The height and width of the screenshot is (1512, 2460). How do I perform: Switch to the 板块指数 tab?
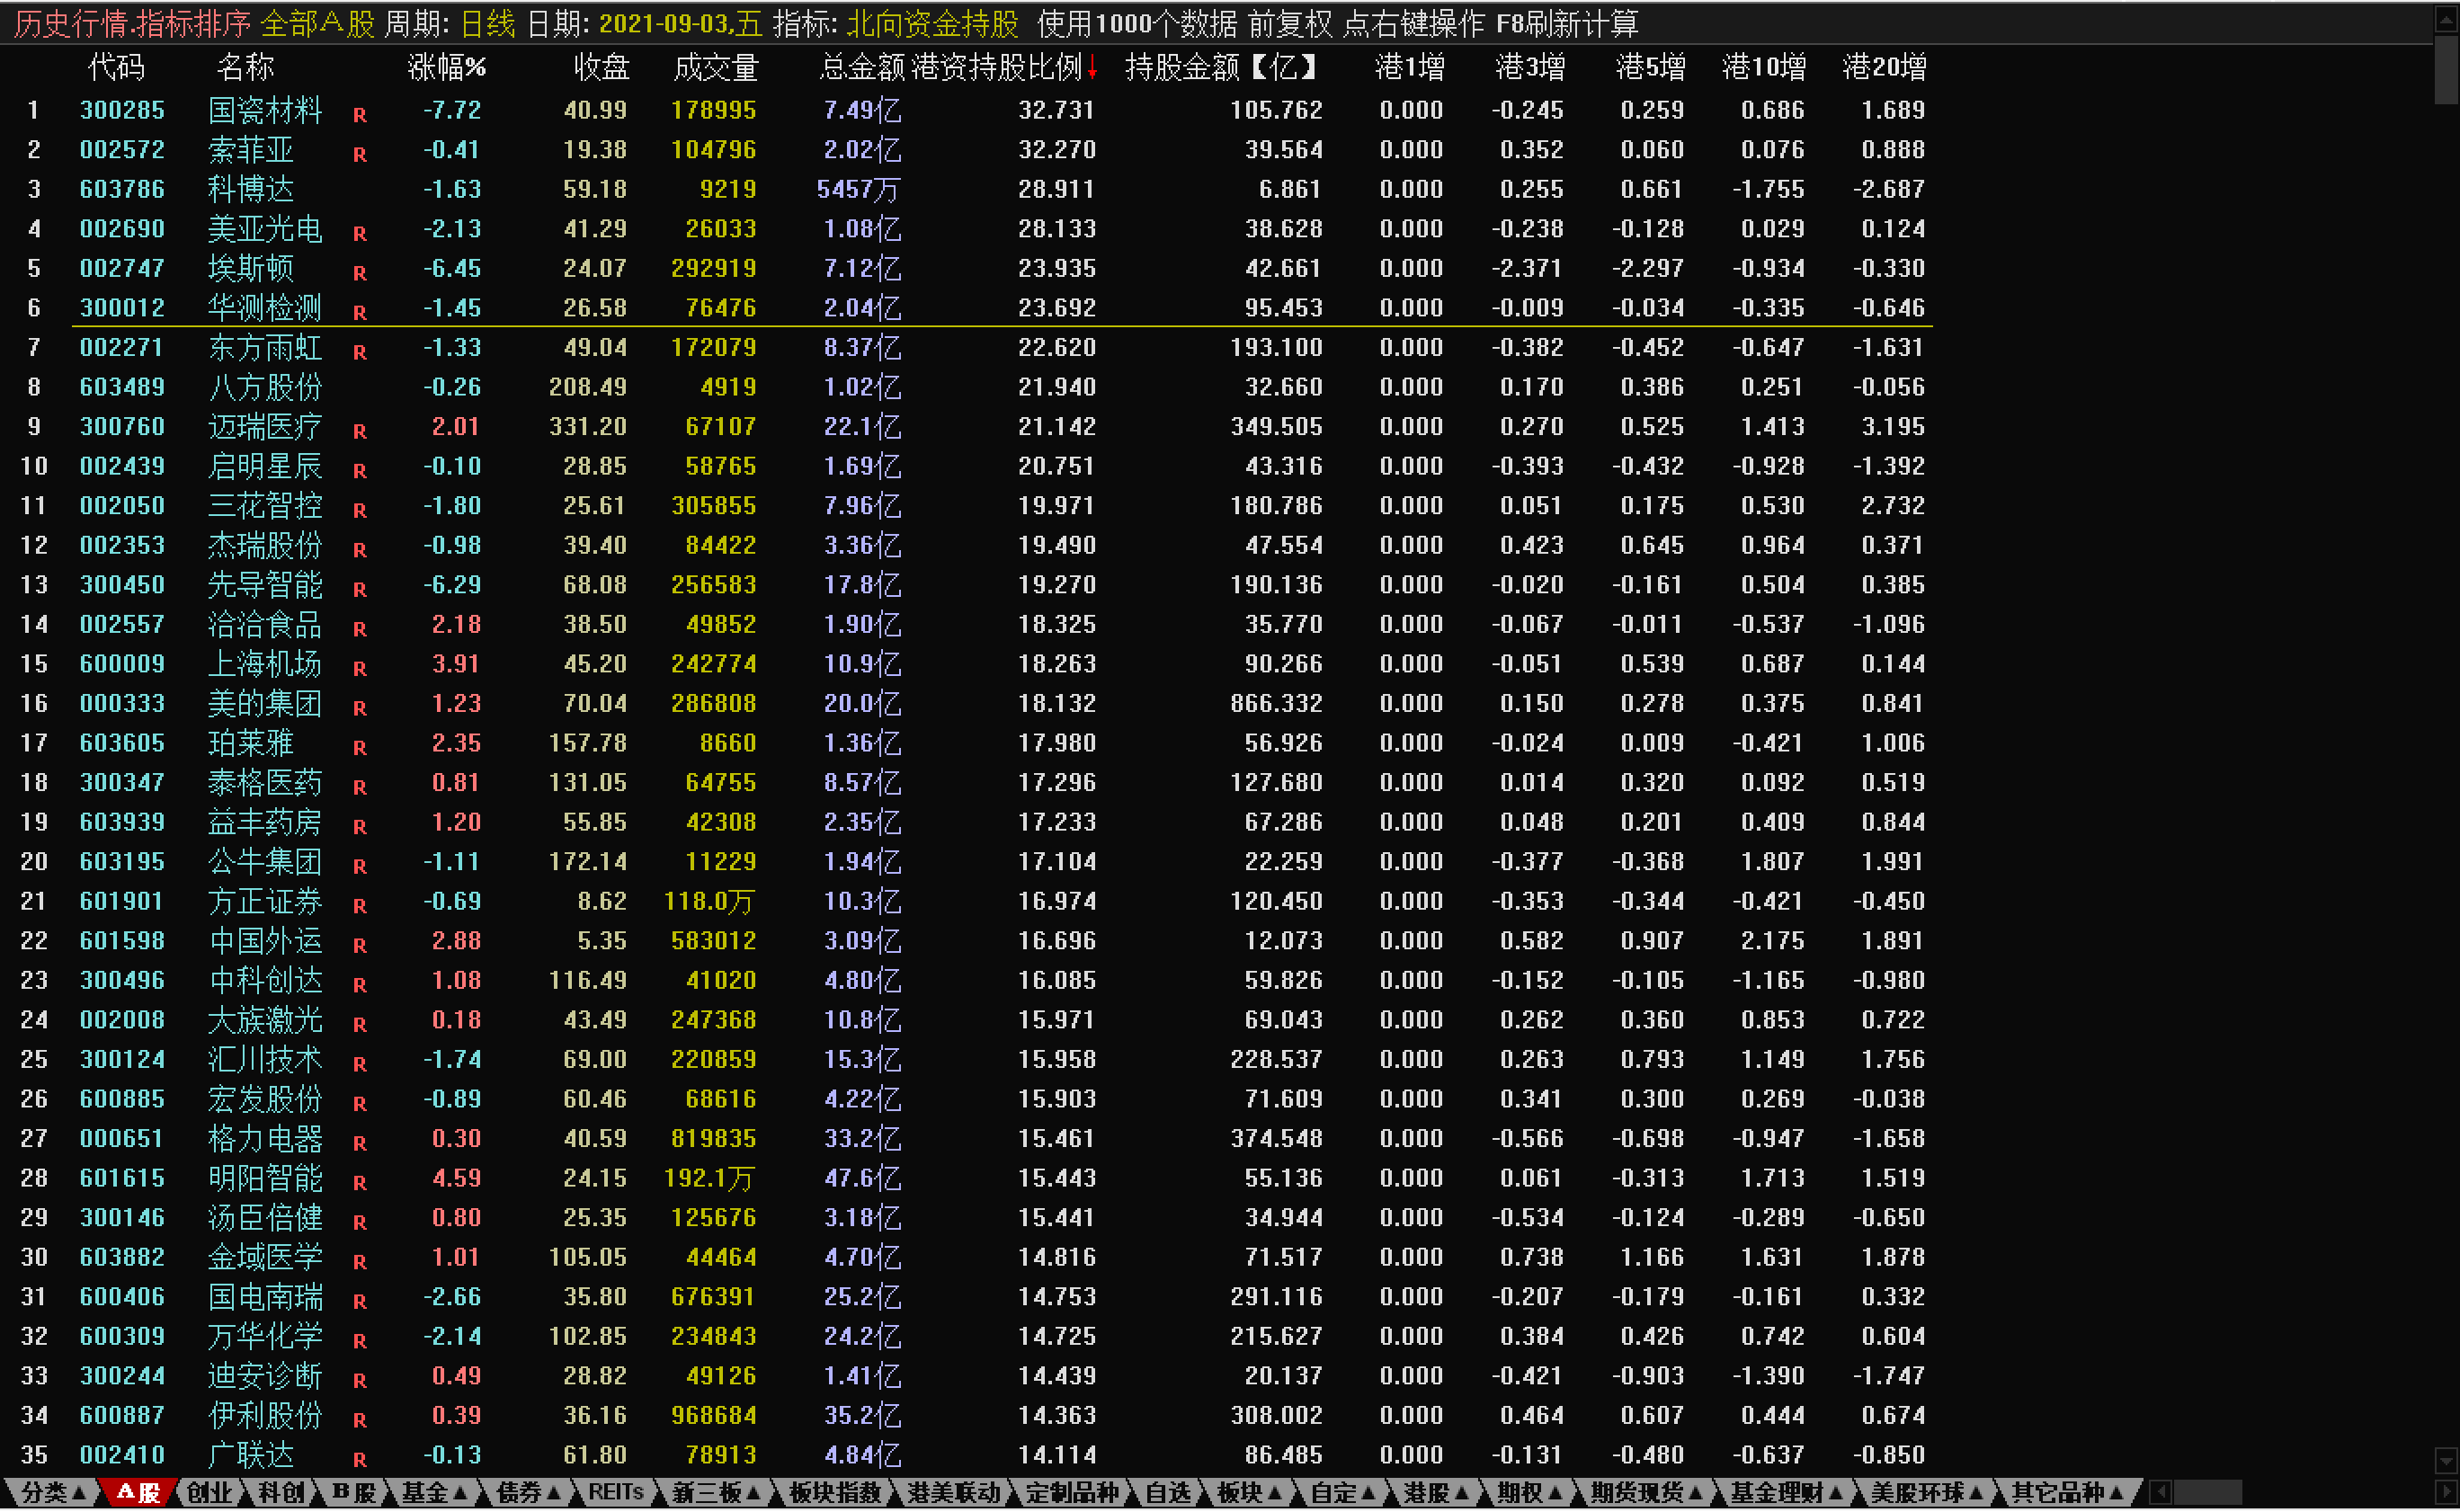click(x=835, y=1492)
